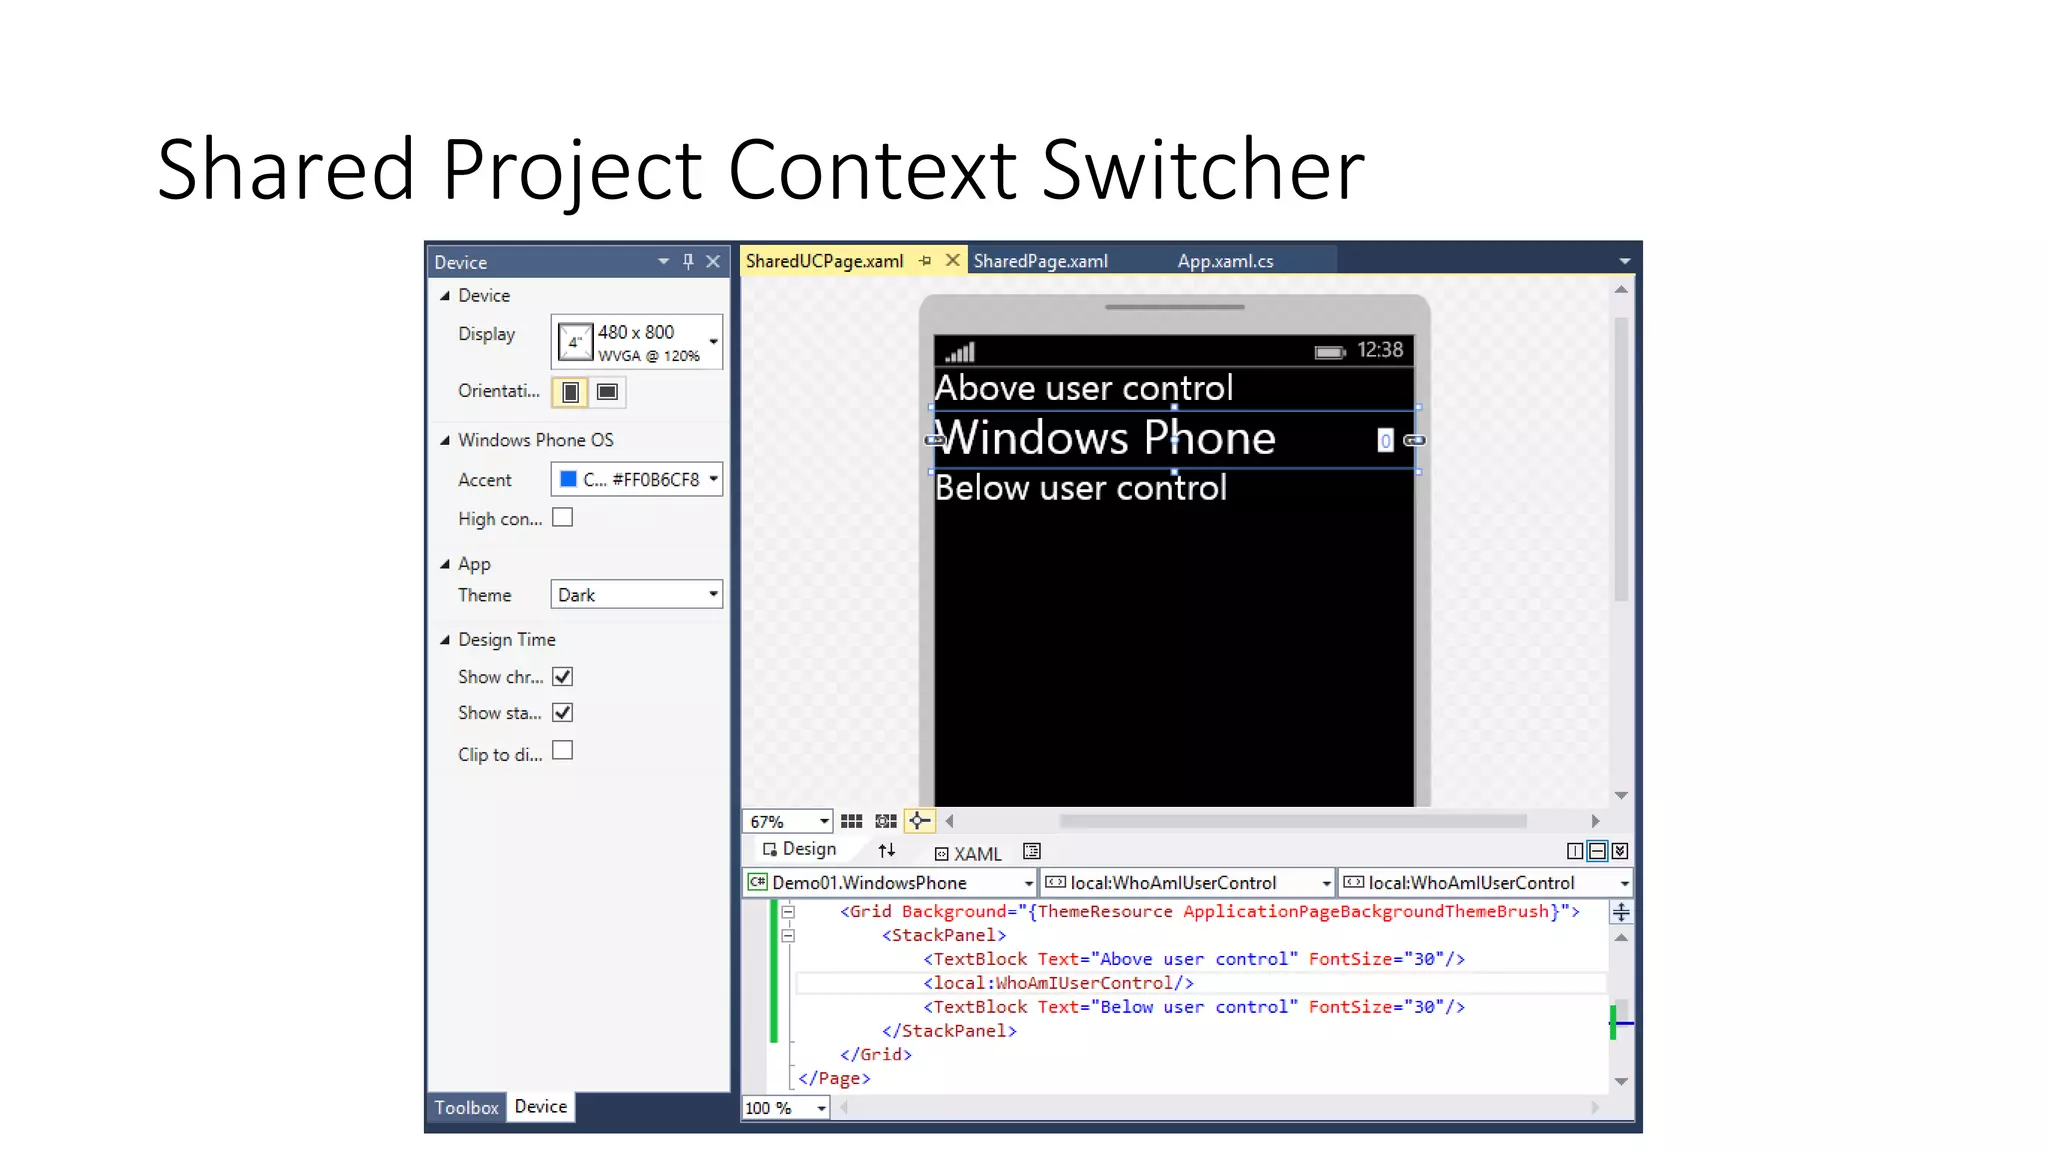Click the designer vertical scrollbar

pos(1621,459)
